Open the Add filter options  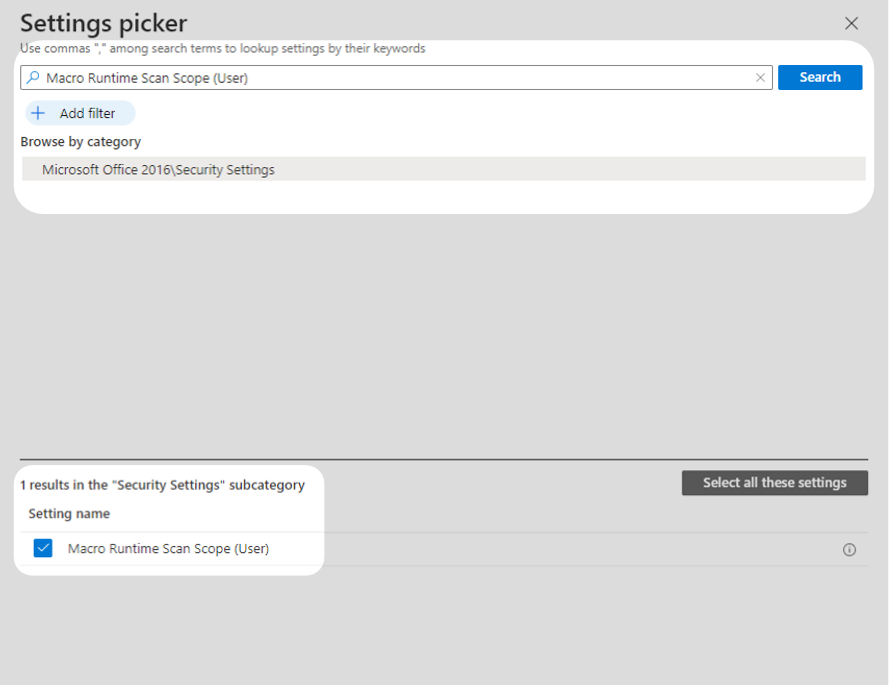pos(78,112)
